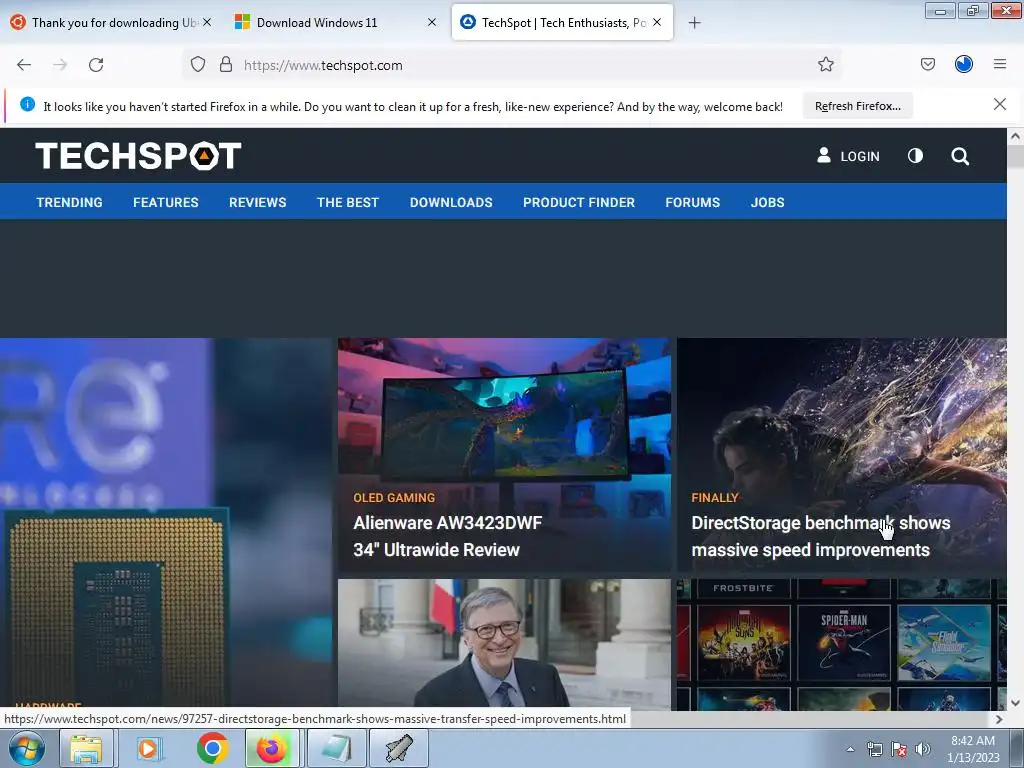Open the tracking protection shield icon
The width and height of the screenshot is (1024, 768).
[x=198, y=65]
